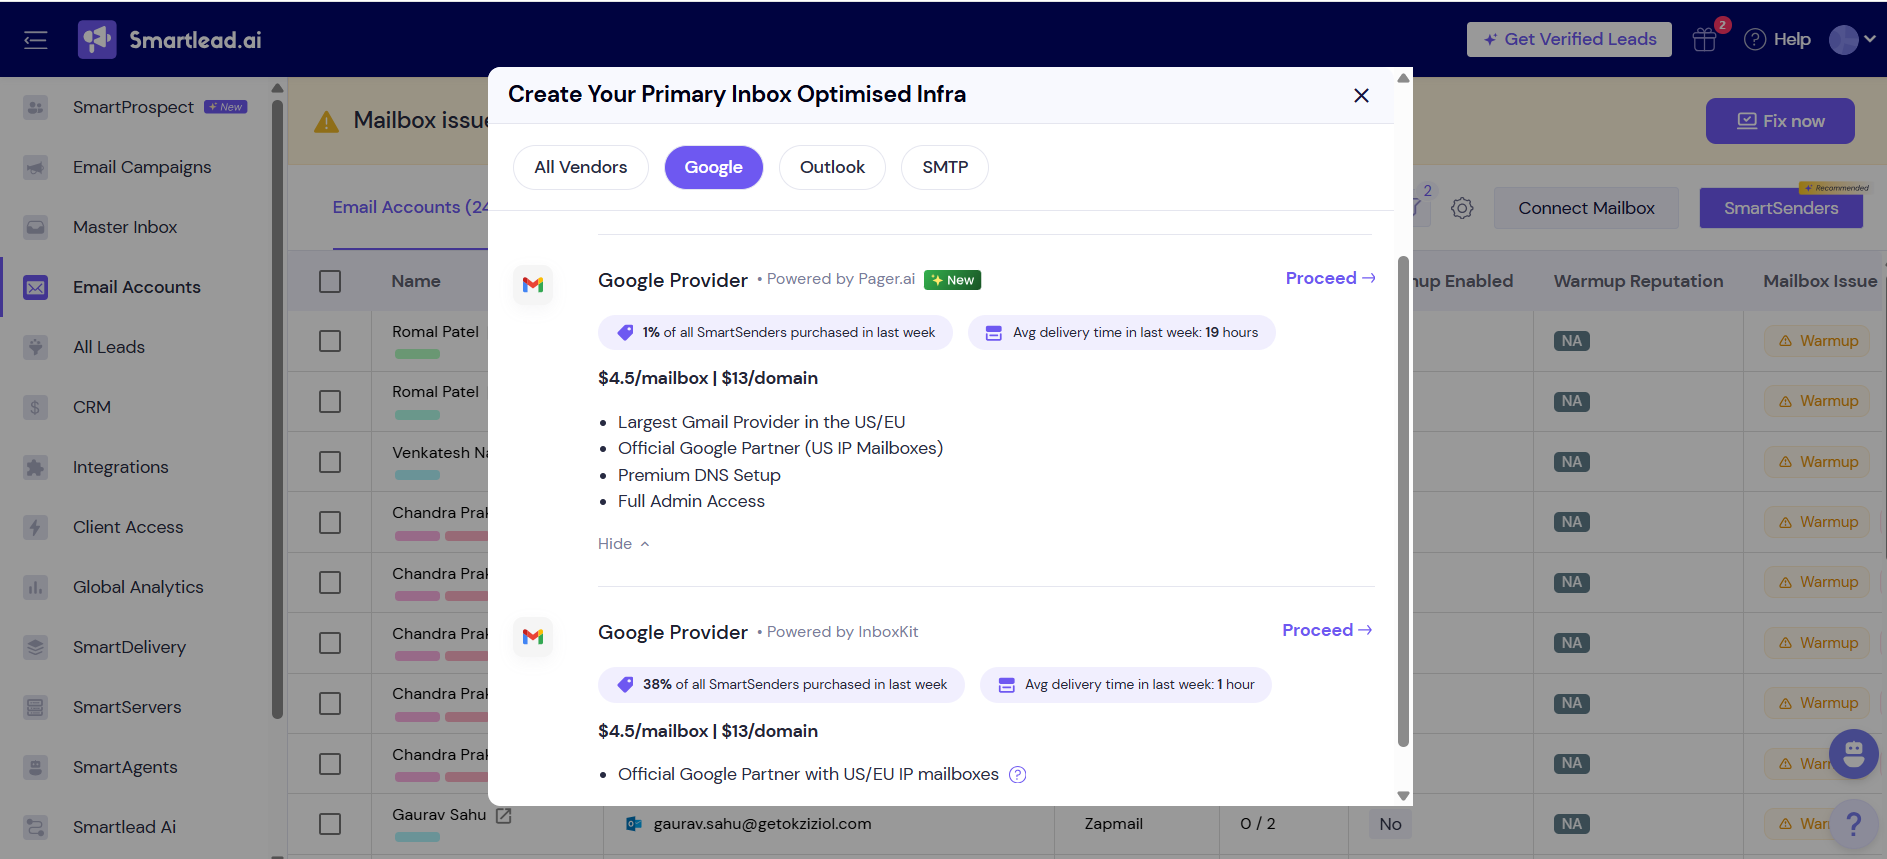Choose the SMTP vendor tab
The image size is (1887, 859).
945,167
